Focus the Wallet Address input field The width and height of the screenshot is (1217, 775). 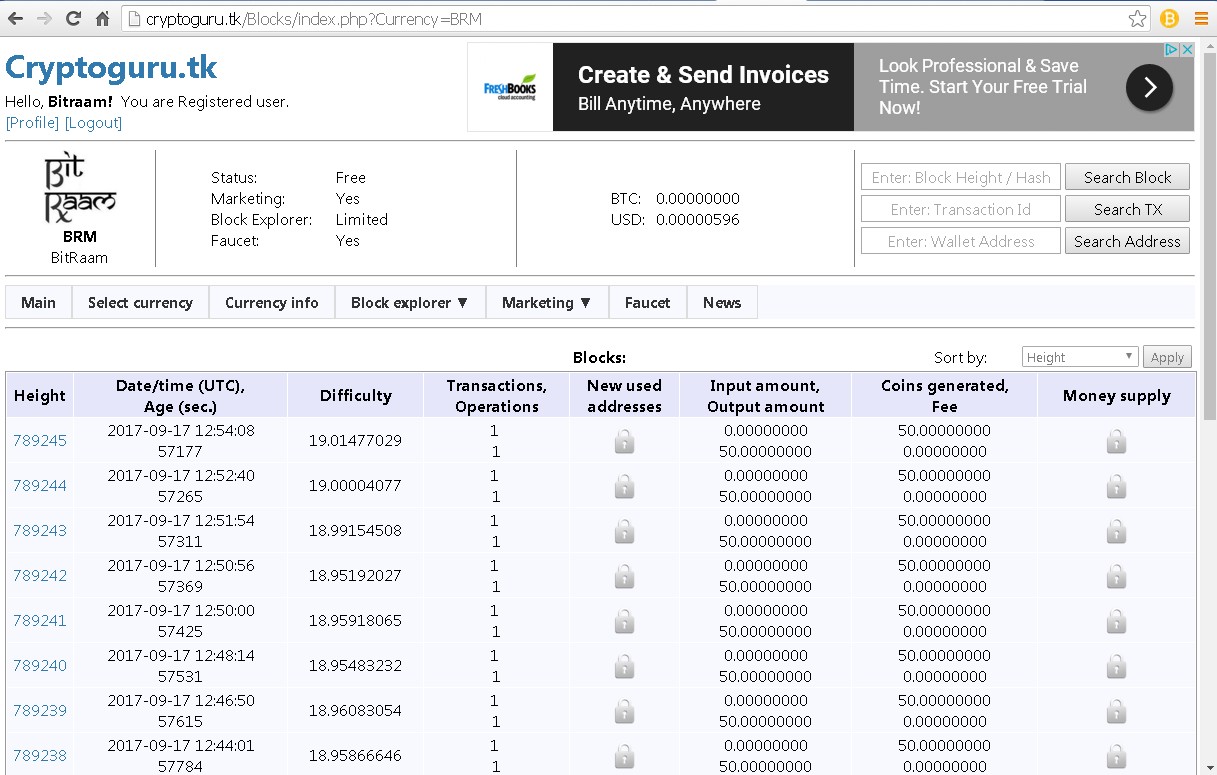click(x=960, y=241)
